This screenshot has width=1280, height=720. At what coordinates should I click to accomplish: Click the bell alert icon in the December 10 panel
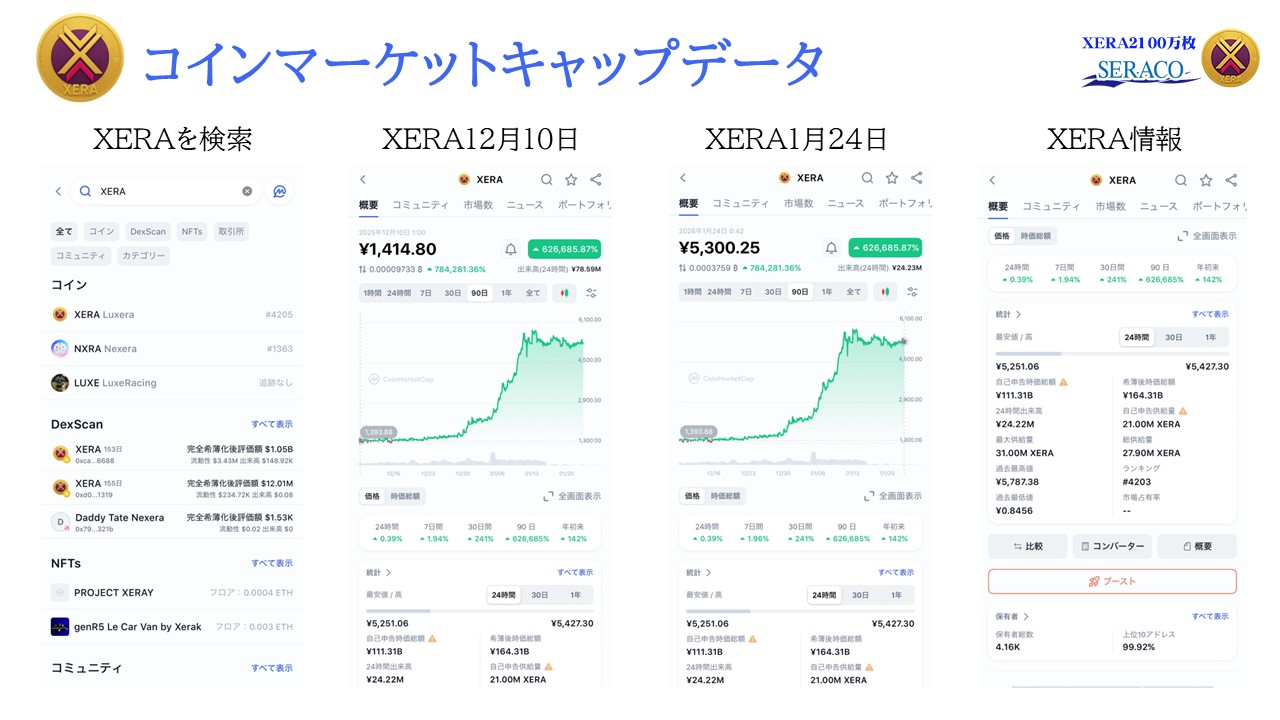[x=510, y=249]
